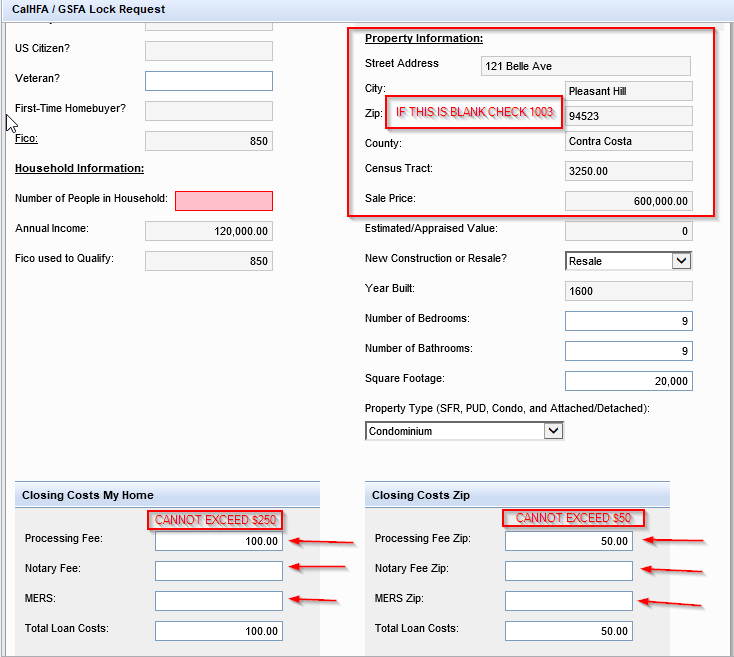Select the Number of Bedrooms field
Viewport: 734px width, 657px height.
point(629,321)
